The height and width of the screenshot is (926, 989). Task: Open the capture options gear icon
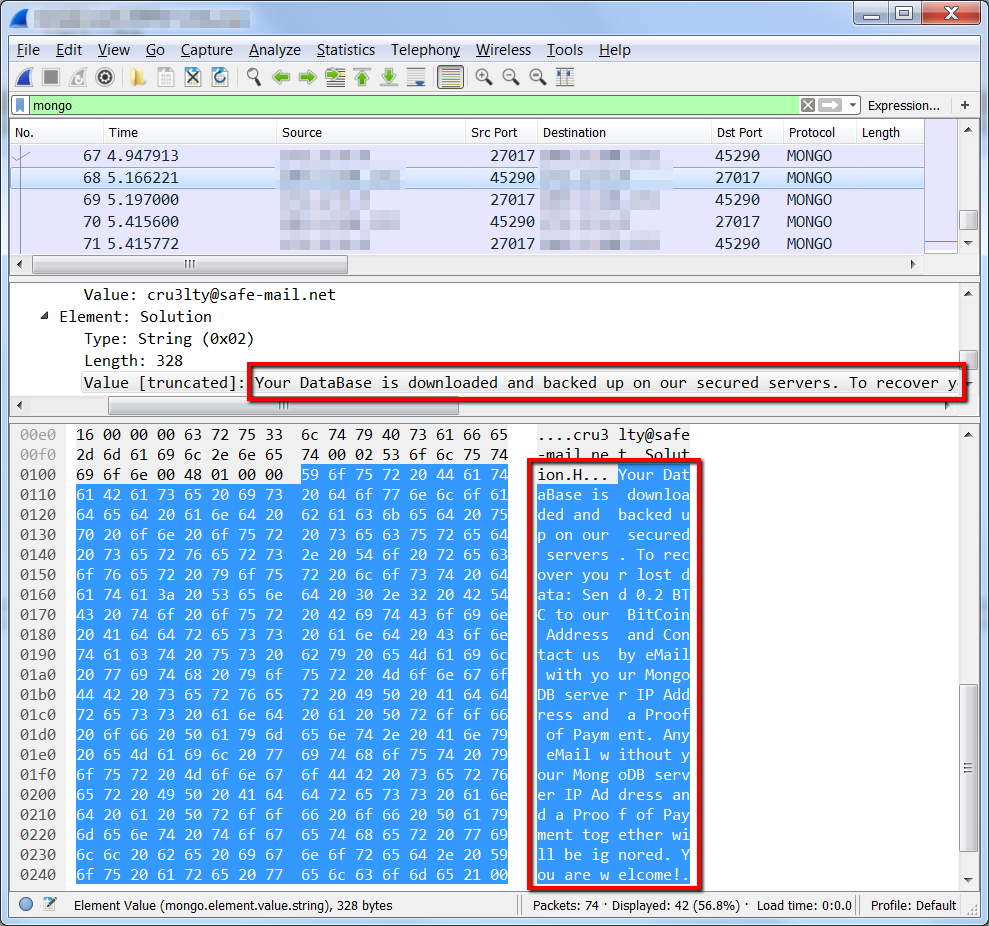[105, 78]
